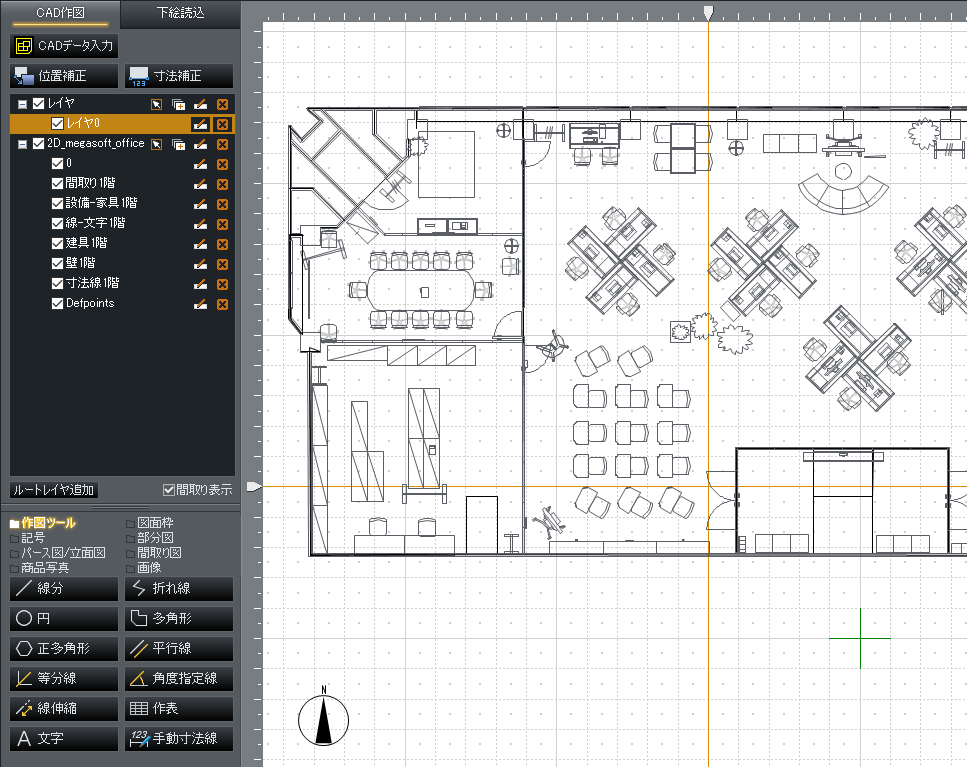Open the 作表 table creation tool
967x767 pixels.
pos(178,709)
